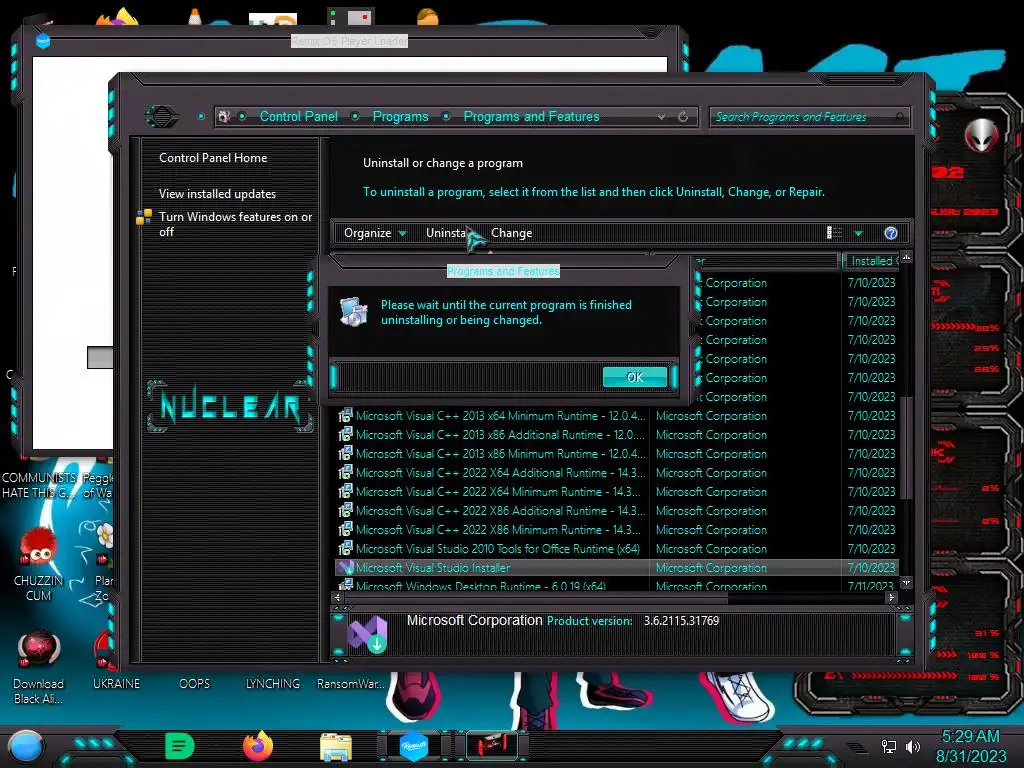The height and width of the screenshot is (768, 1024).
Task: Open File Explorer from the taskbar
Action: (336, 746)
